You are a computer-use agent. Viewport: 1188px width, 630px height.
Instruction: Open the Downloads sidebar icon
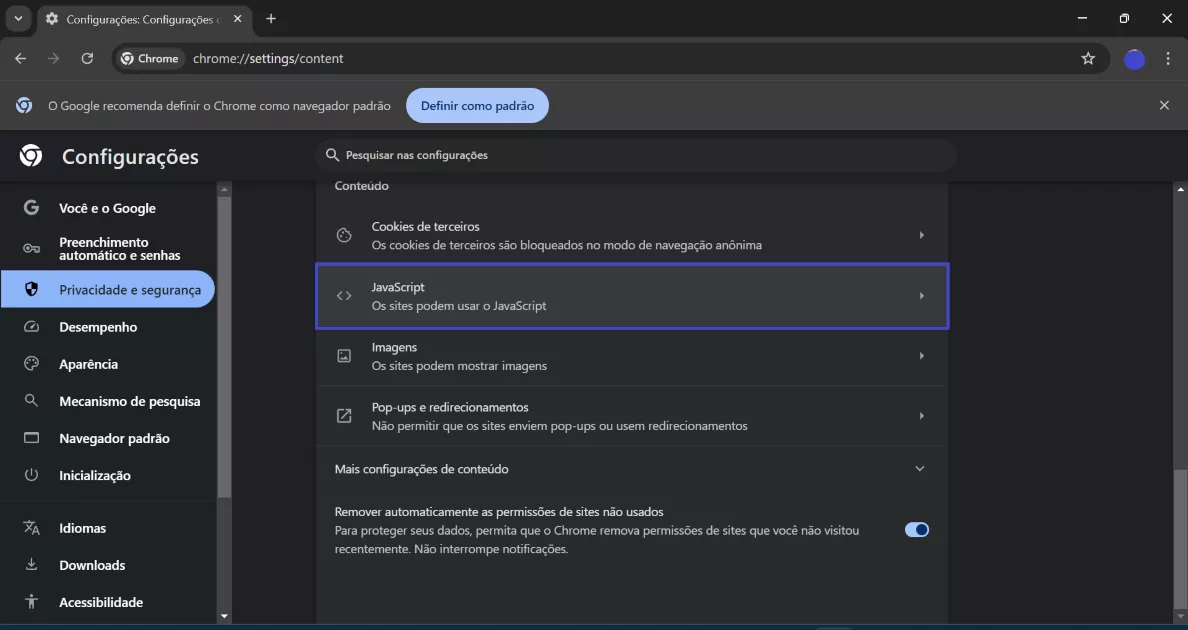click(31, 564)
